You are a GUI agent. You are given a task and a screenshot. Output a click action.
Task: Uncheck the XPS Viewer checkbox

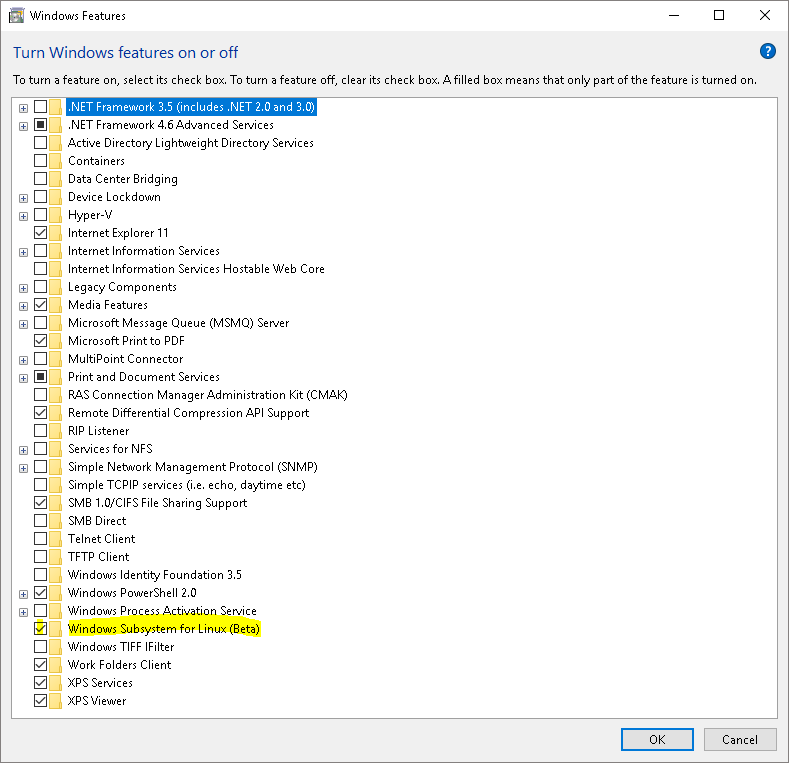click(x=40, y=701)
